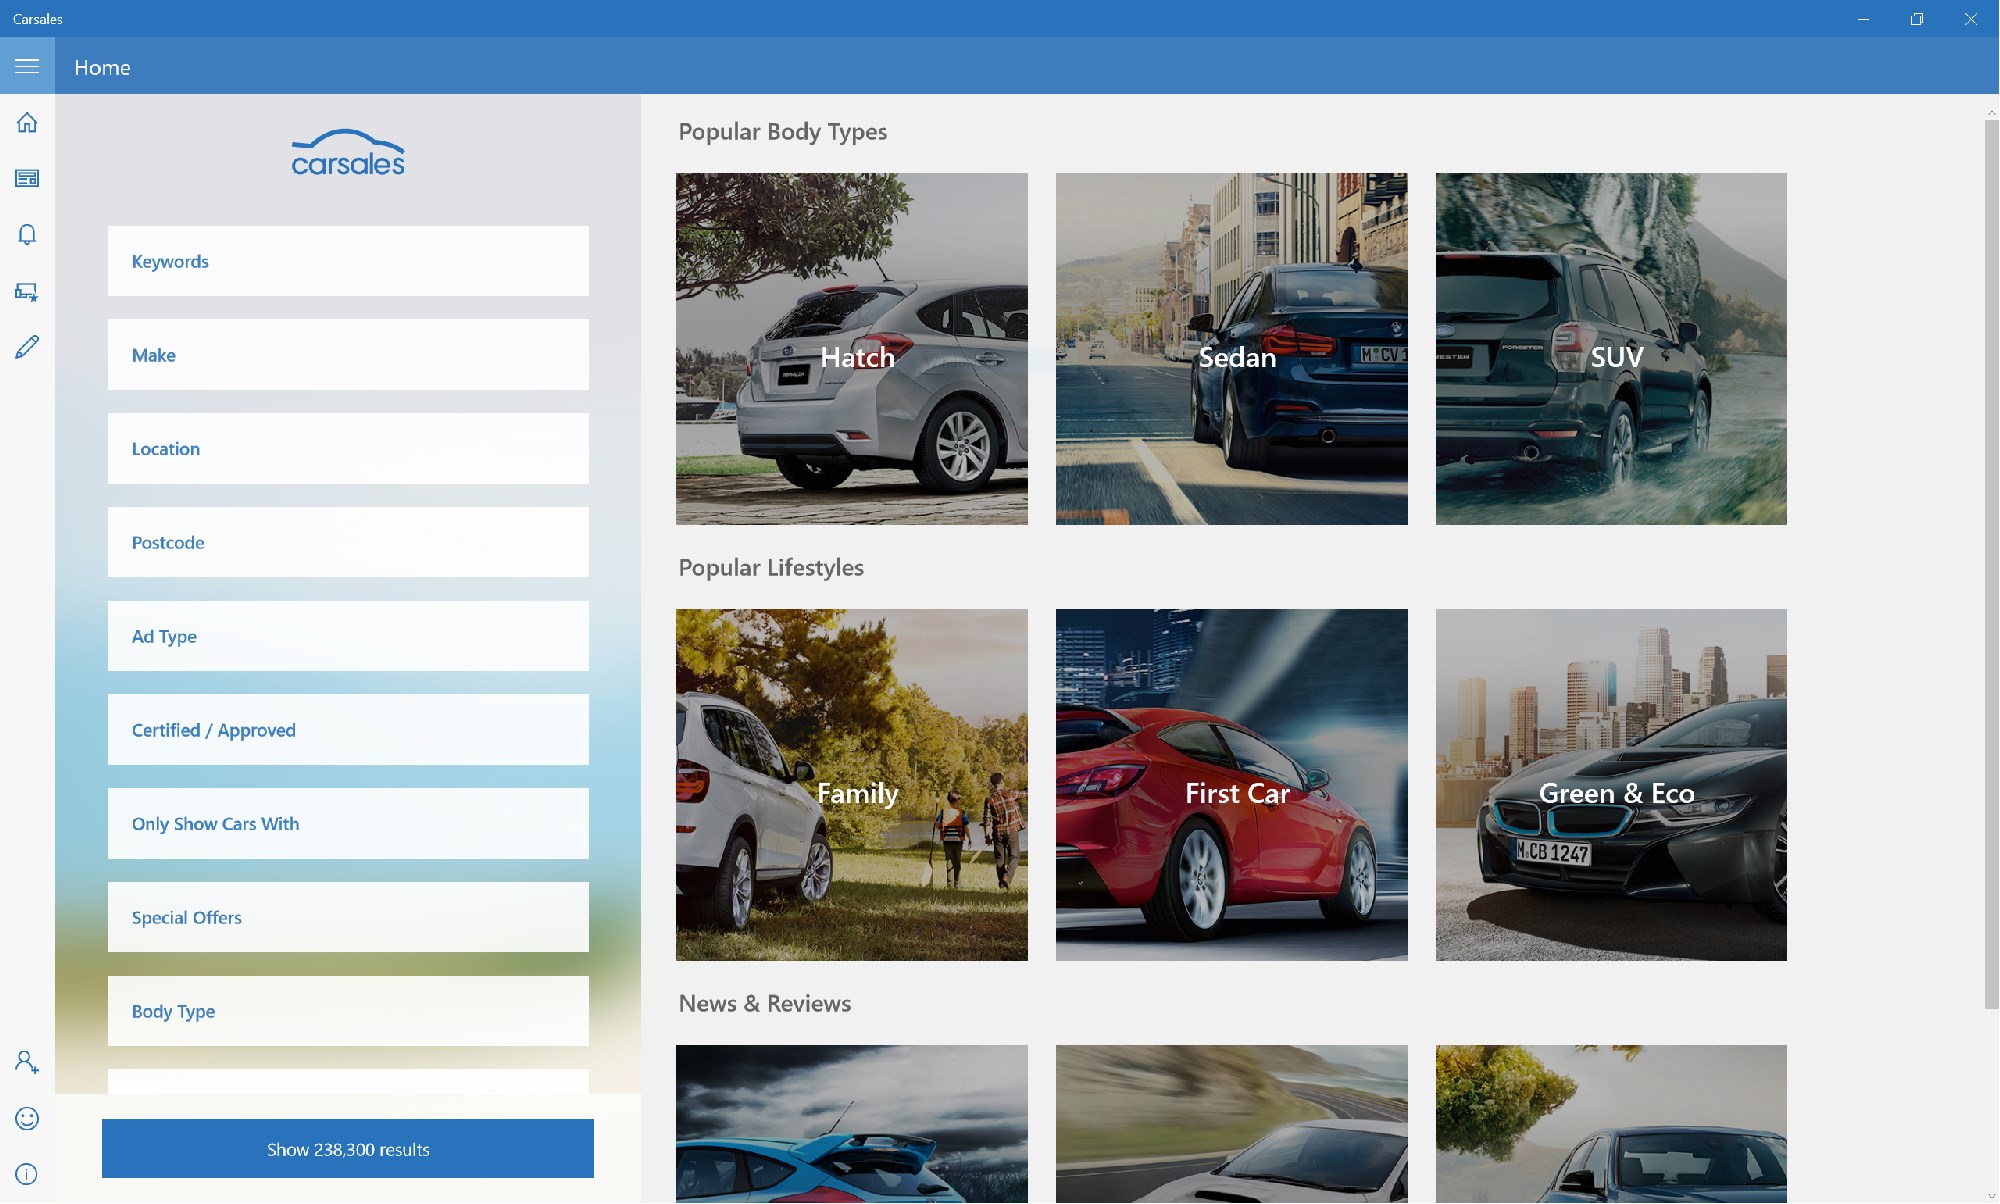
Task: Select the Home icon in the sidebar
Action: (27, 122)
